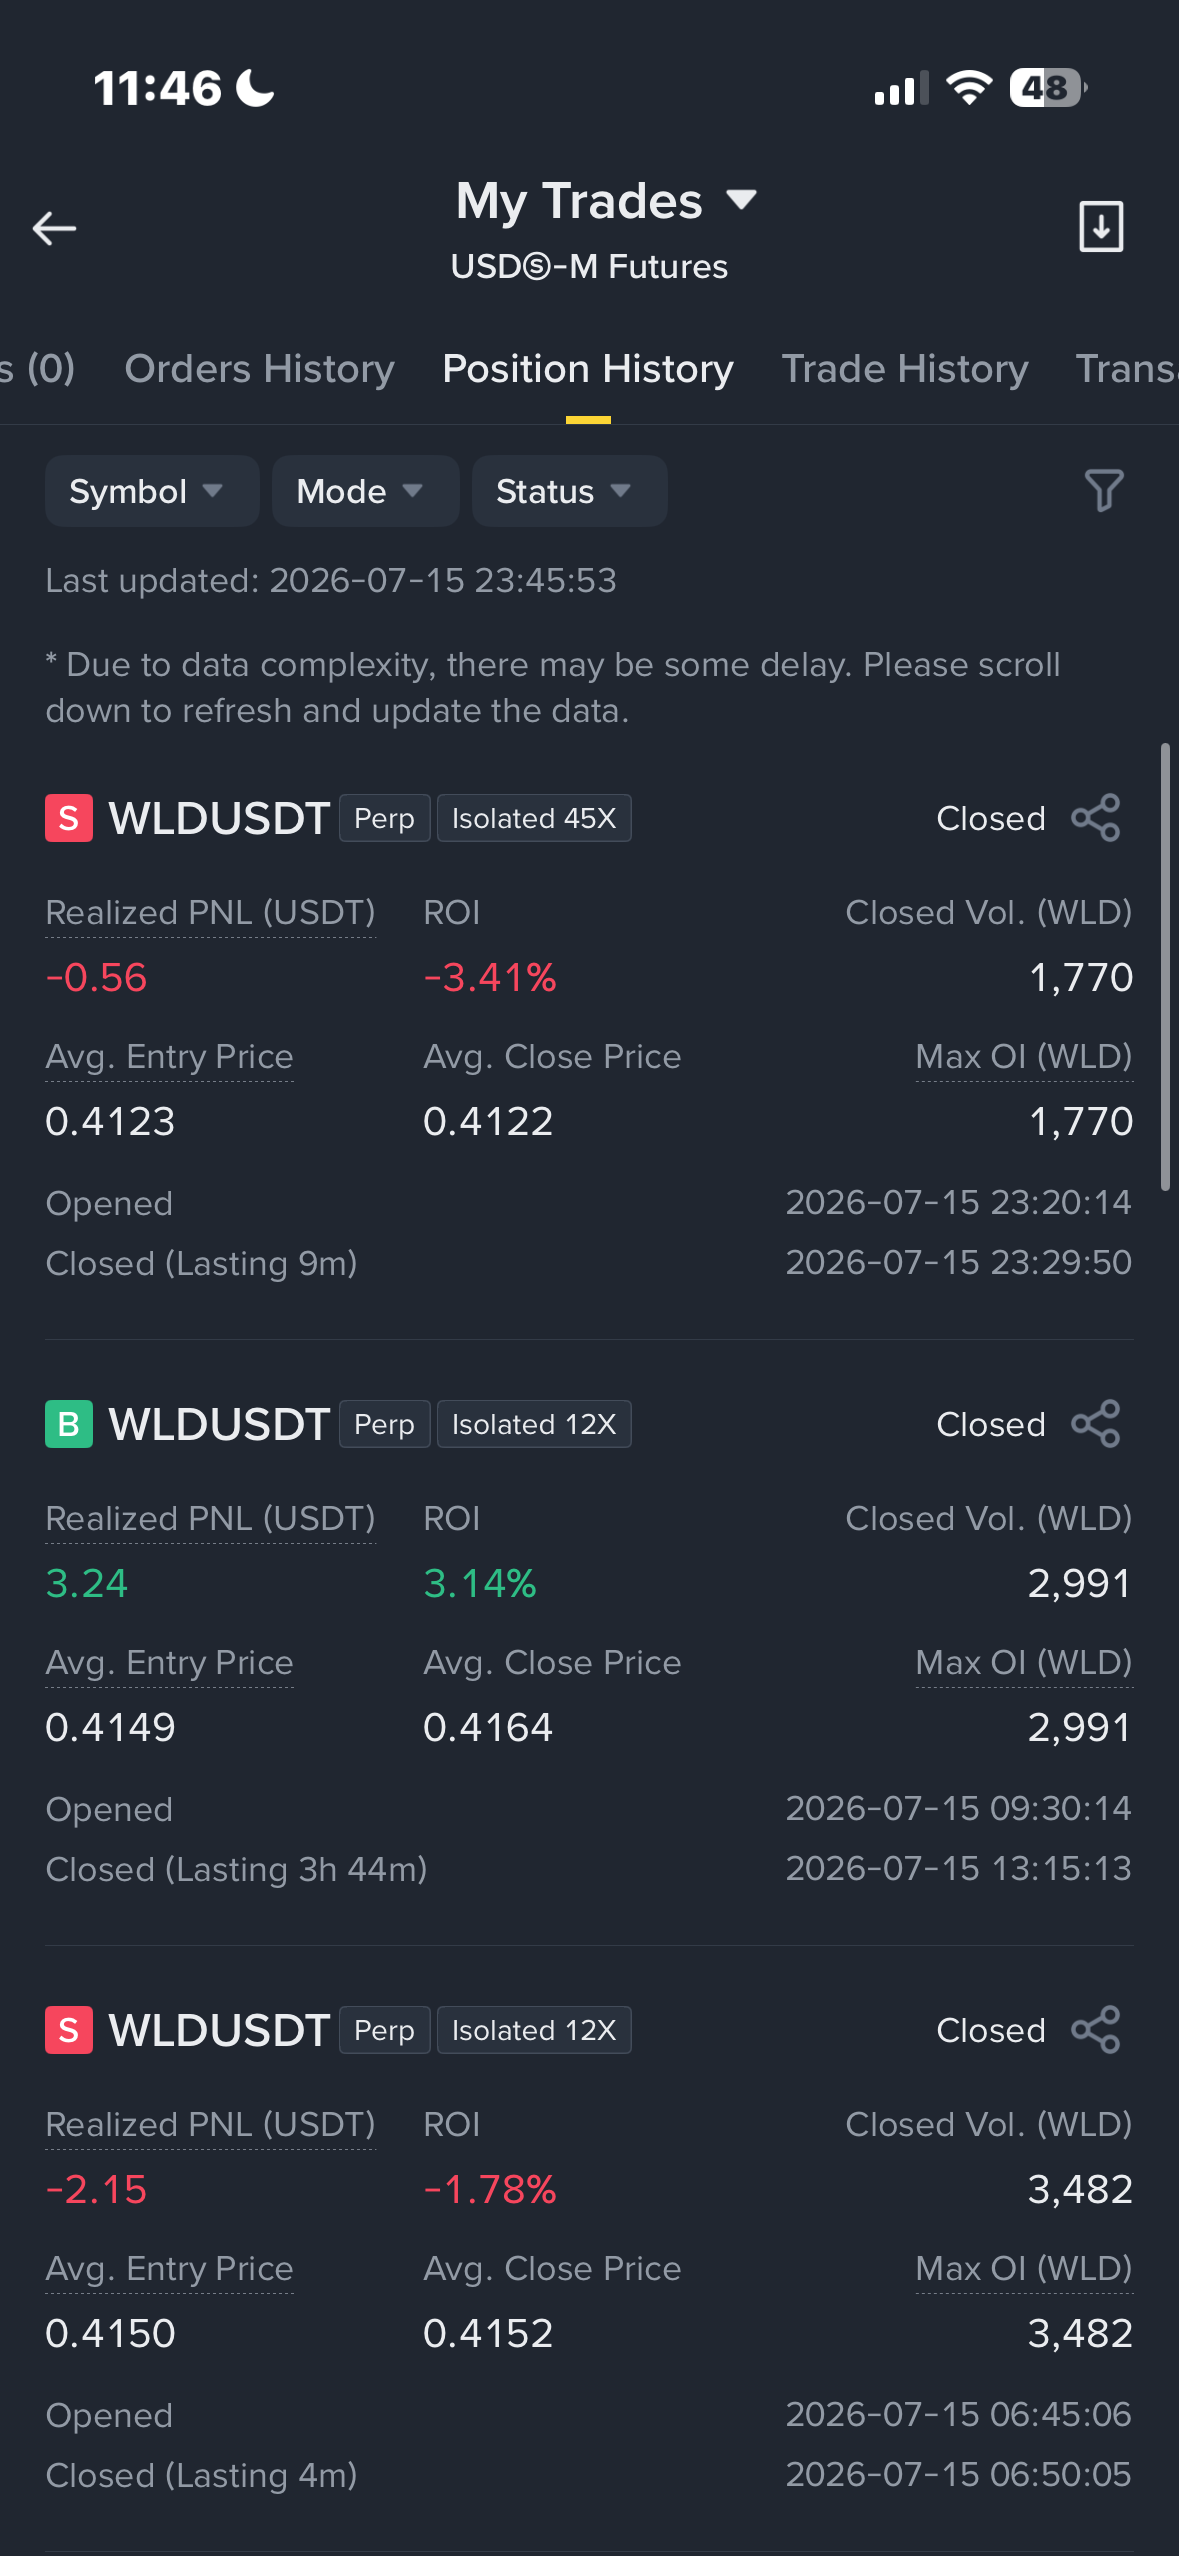
Task: Open the Status filter dropdown
Action: (x=569, y=491)
